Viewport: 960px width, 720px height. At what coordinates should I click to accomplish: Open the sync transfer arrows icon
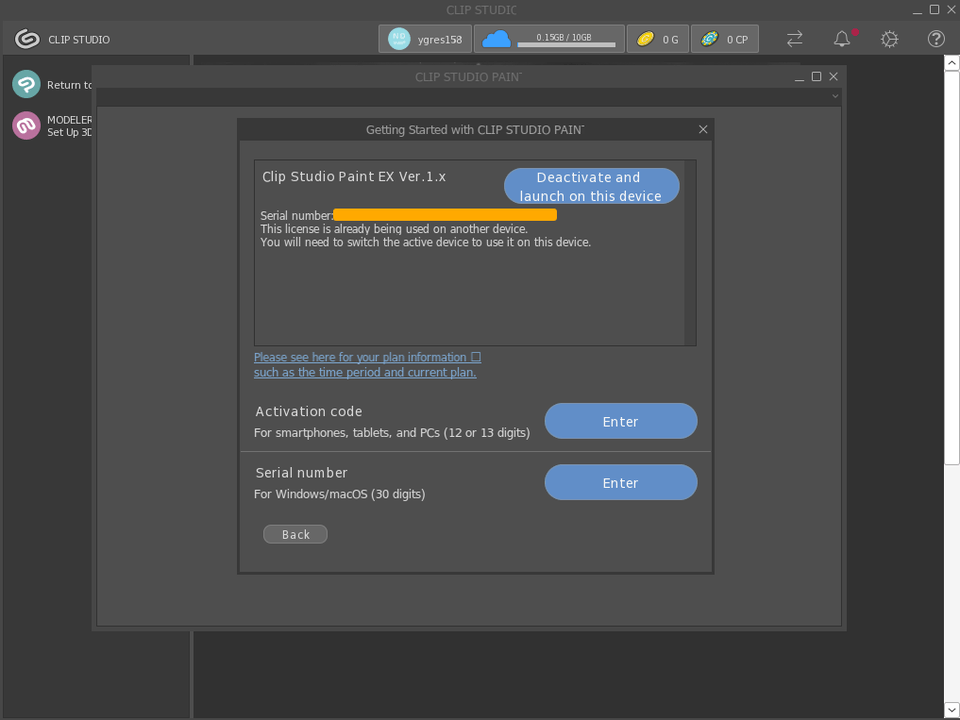pyautogui.click(x=795, y=39)
